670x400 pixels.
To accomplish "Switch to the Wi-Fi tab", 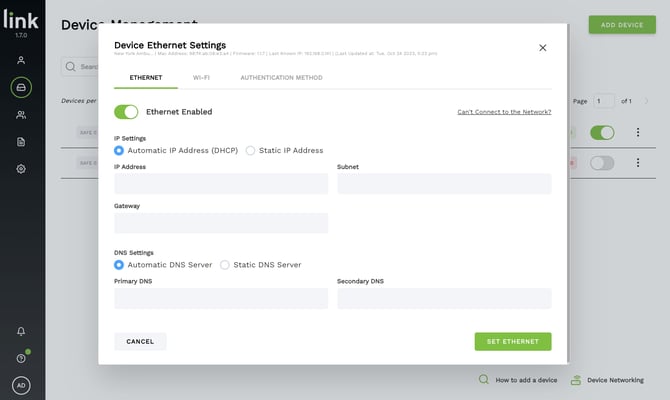I will pyautogui.click(x=201, y=78).
